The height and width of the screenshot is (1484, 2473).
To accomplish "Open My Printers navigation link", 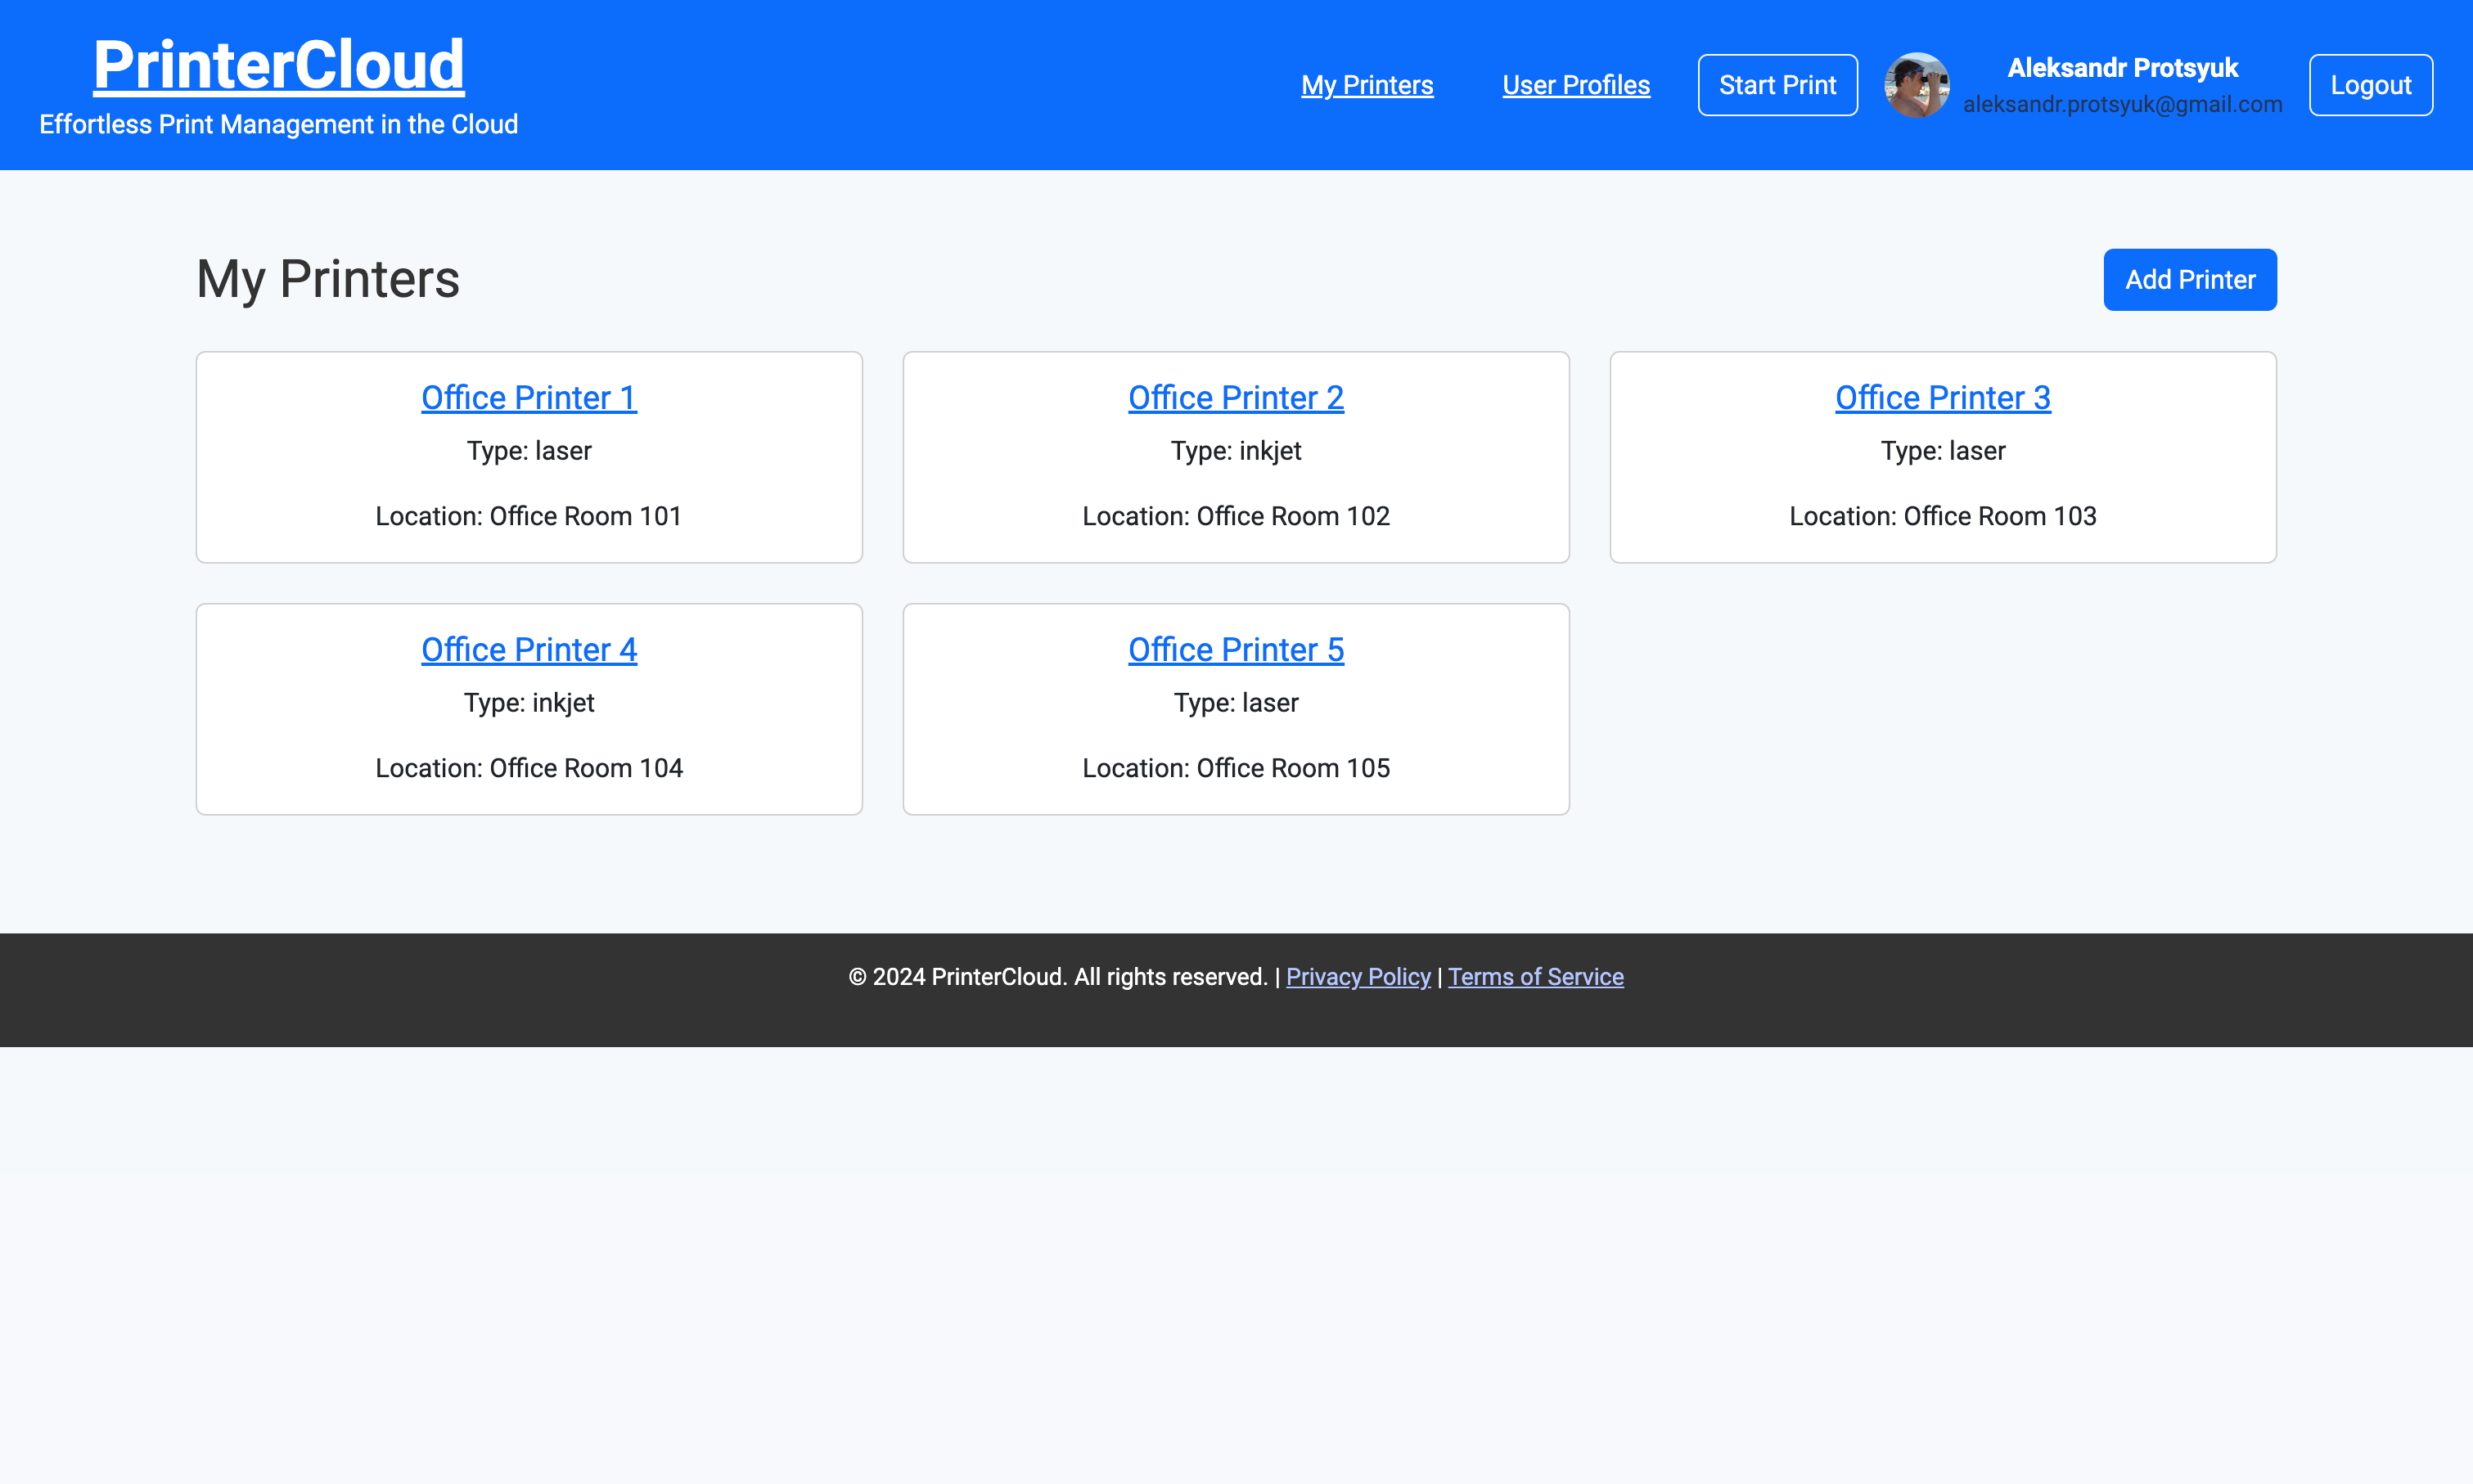I will (1367, 85).
